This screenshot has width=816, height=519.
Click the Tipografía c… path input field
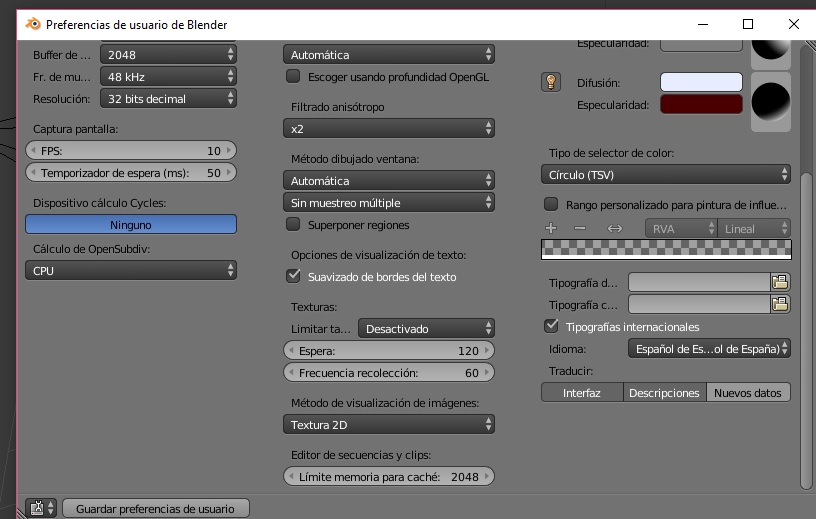[x=699, y=304]
